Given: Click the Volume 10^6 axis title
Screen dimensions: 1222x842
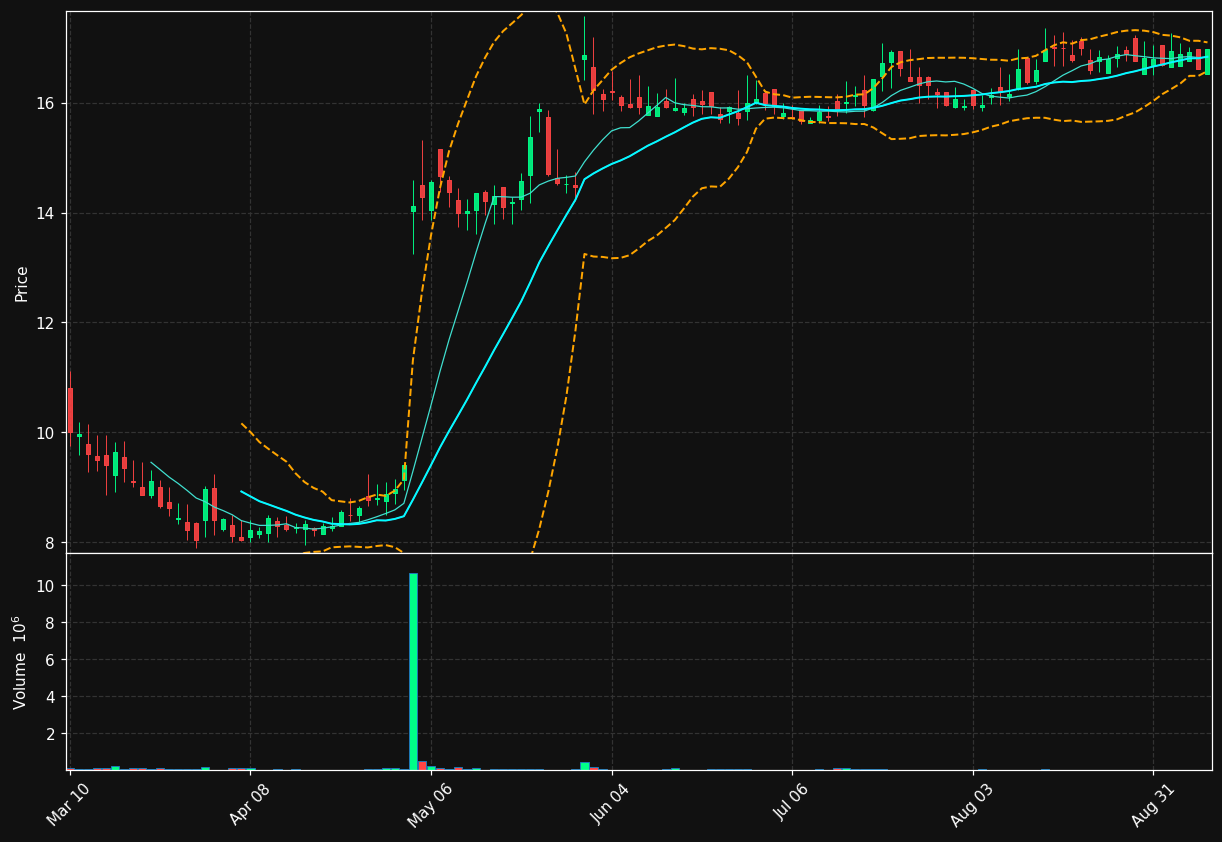Looking at the screenshot, I should [20, 662].
